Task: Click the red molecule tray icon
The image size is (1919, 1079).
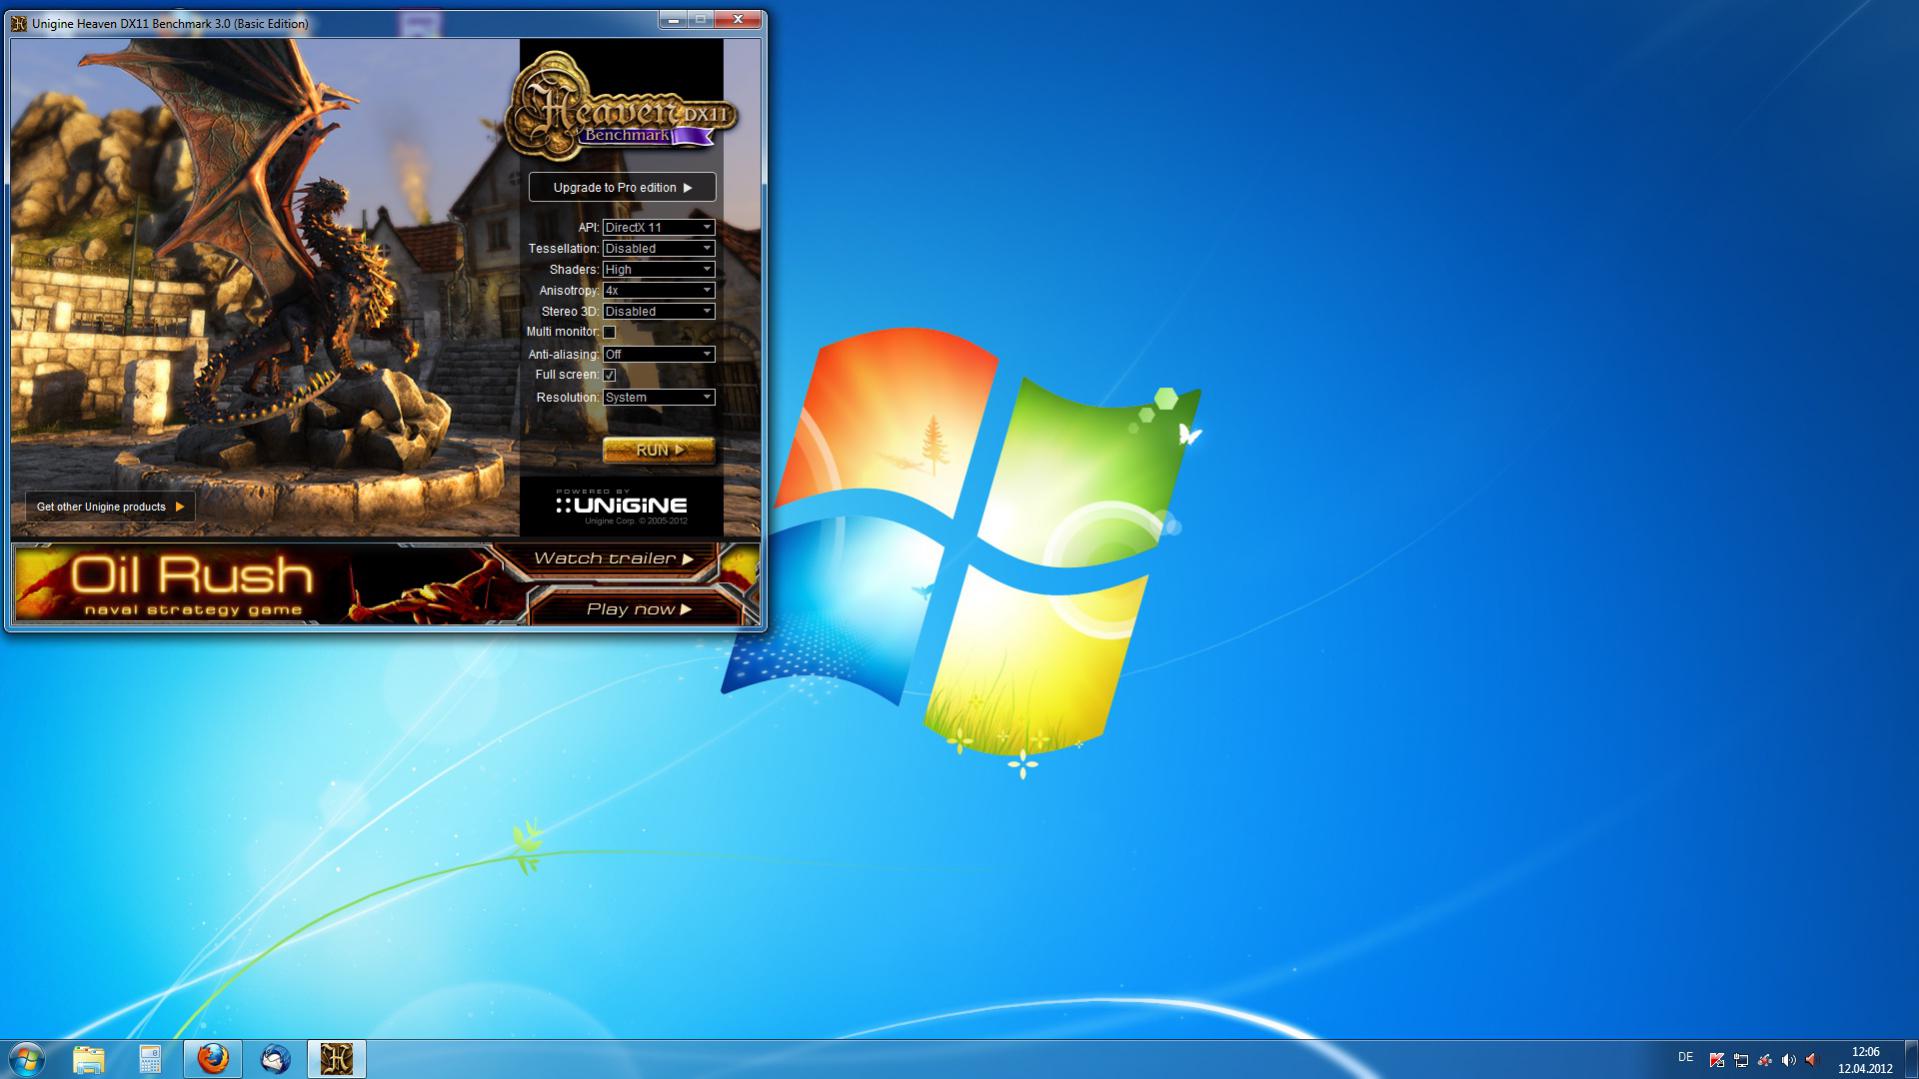Action: [1765, 1060]
